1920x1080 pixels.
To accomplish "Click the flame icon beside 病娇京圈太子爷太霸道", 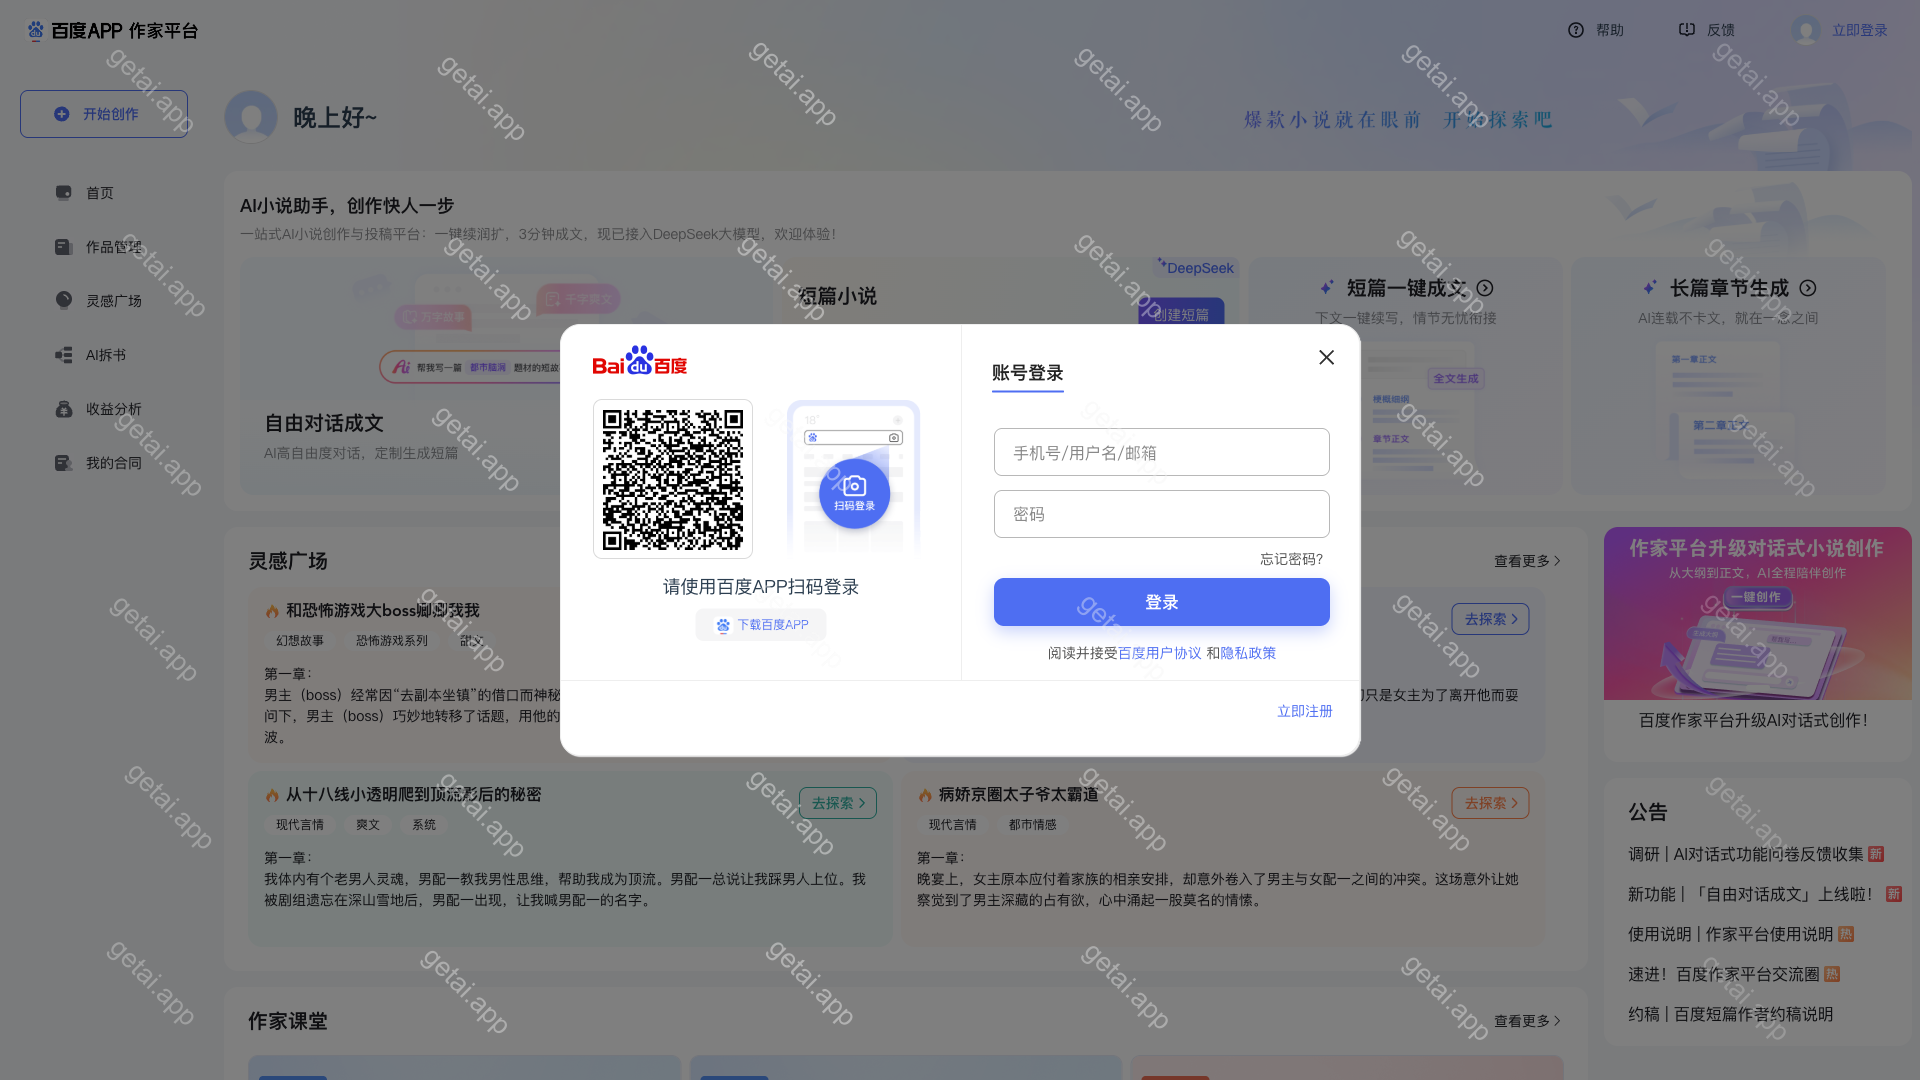I will (925, 795).
